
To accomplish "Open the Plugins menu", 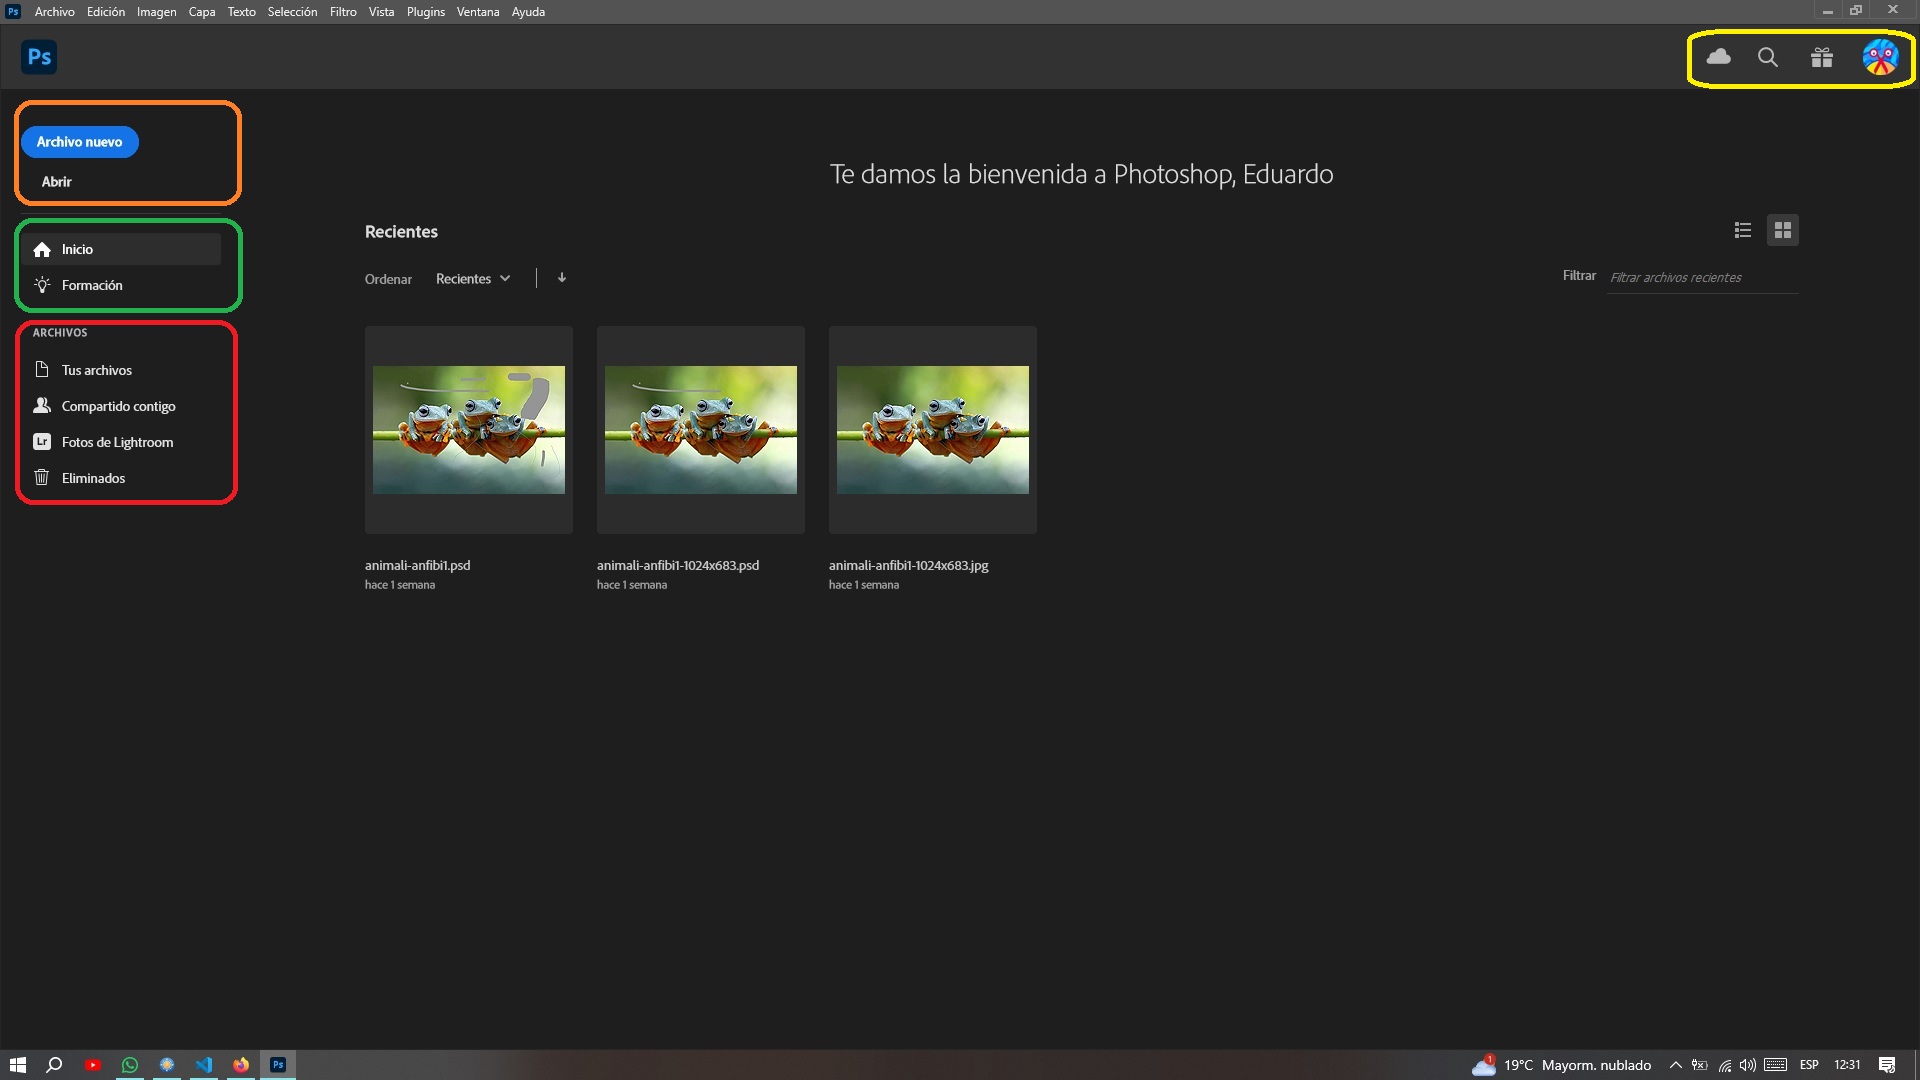I will tap(426, 12).
